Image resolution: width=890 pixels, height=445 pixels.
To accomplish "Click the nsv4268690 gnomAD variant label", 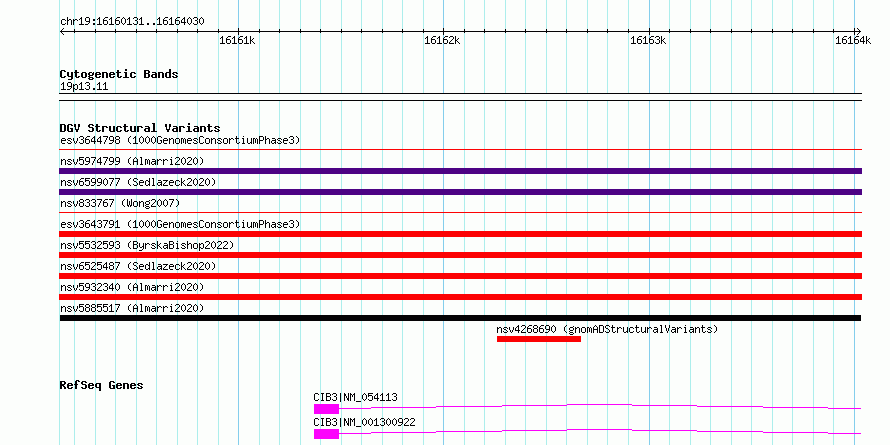I will click(607, 329).
